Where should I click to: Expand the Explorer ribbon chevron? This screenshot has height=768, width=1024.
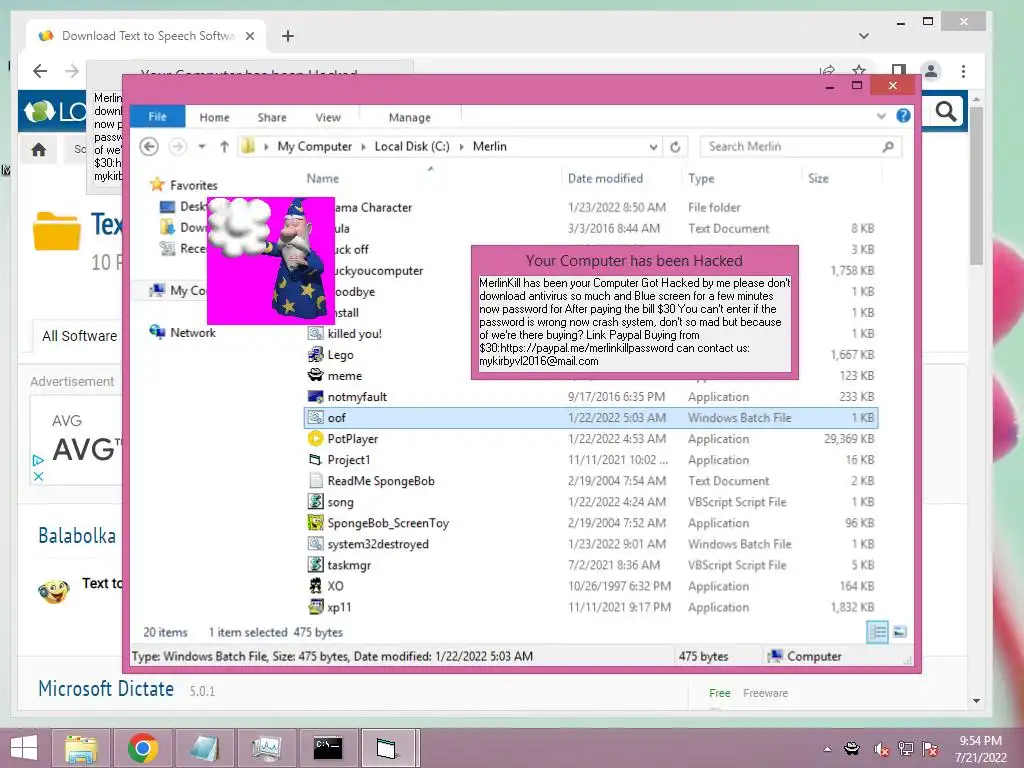(881, 116)
